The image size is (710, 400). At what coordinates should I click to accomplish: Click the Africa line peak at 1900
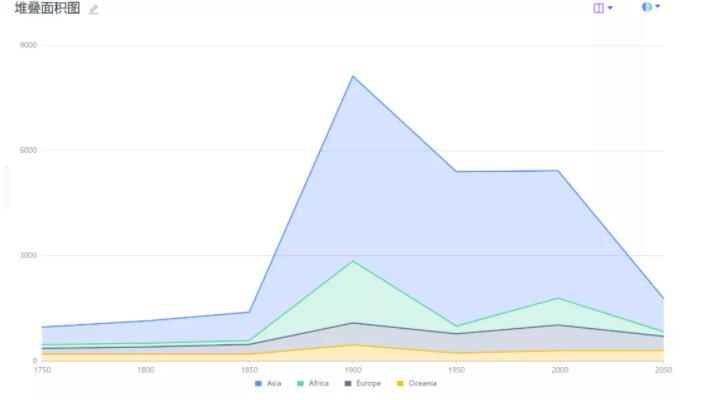click(x=353, y=261)
